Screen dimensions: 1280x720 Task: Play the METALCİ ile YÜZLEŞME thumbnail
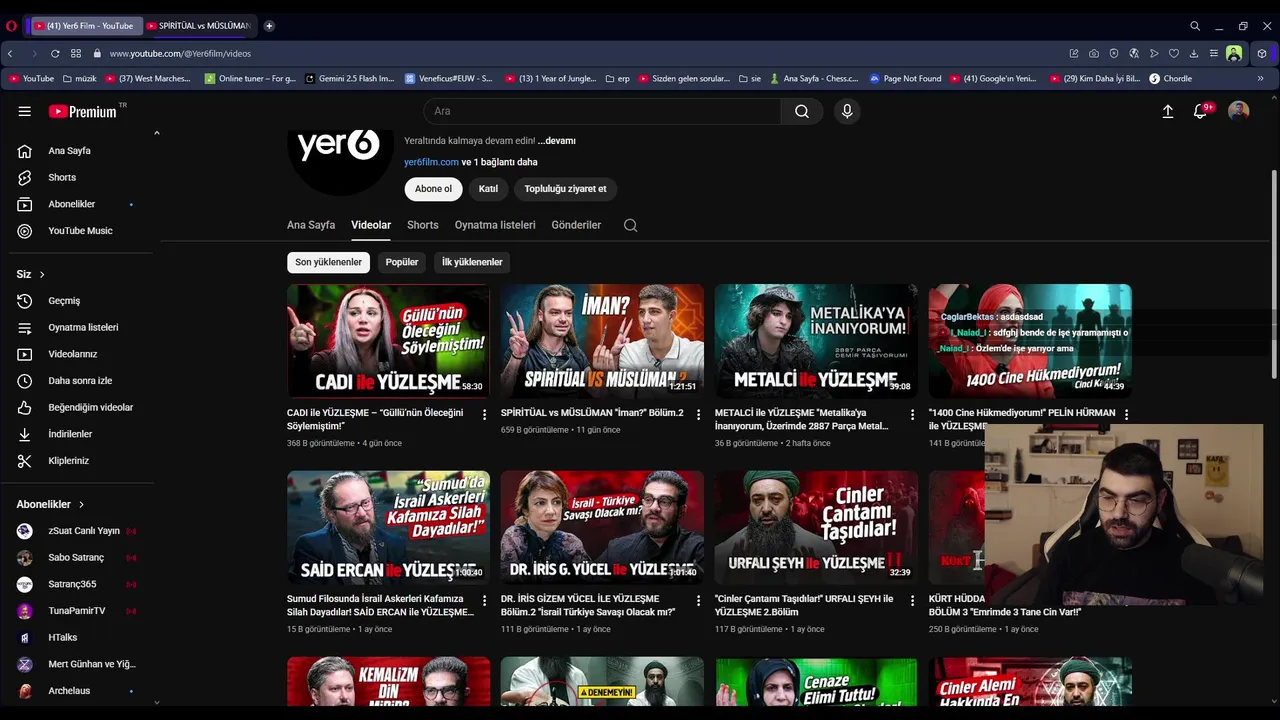pyautogui.click(x=816, y=341)
